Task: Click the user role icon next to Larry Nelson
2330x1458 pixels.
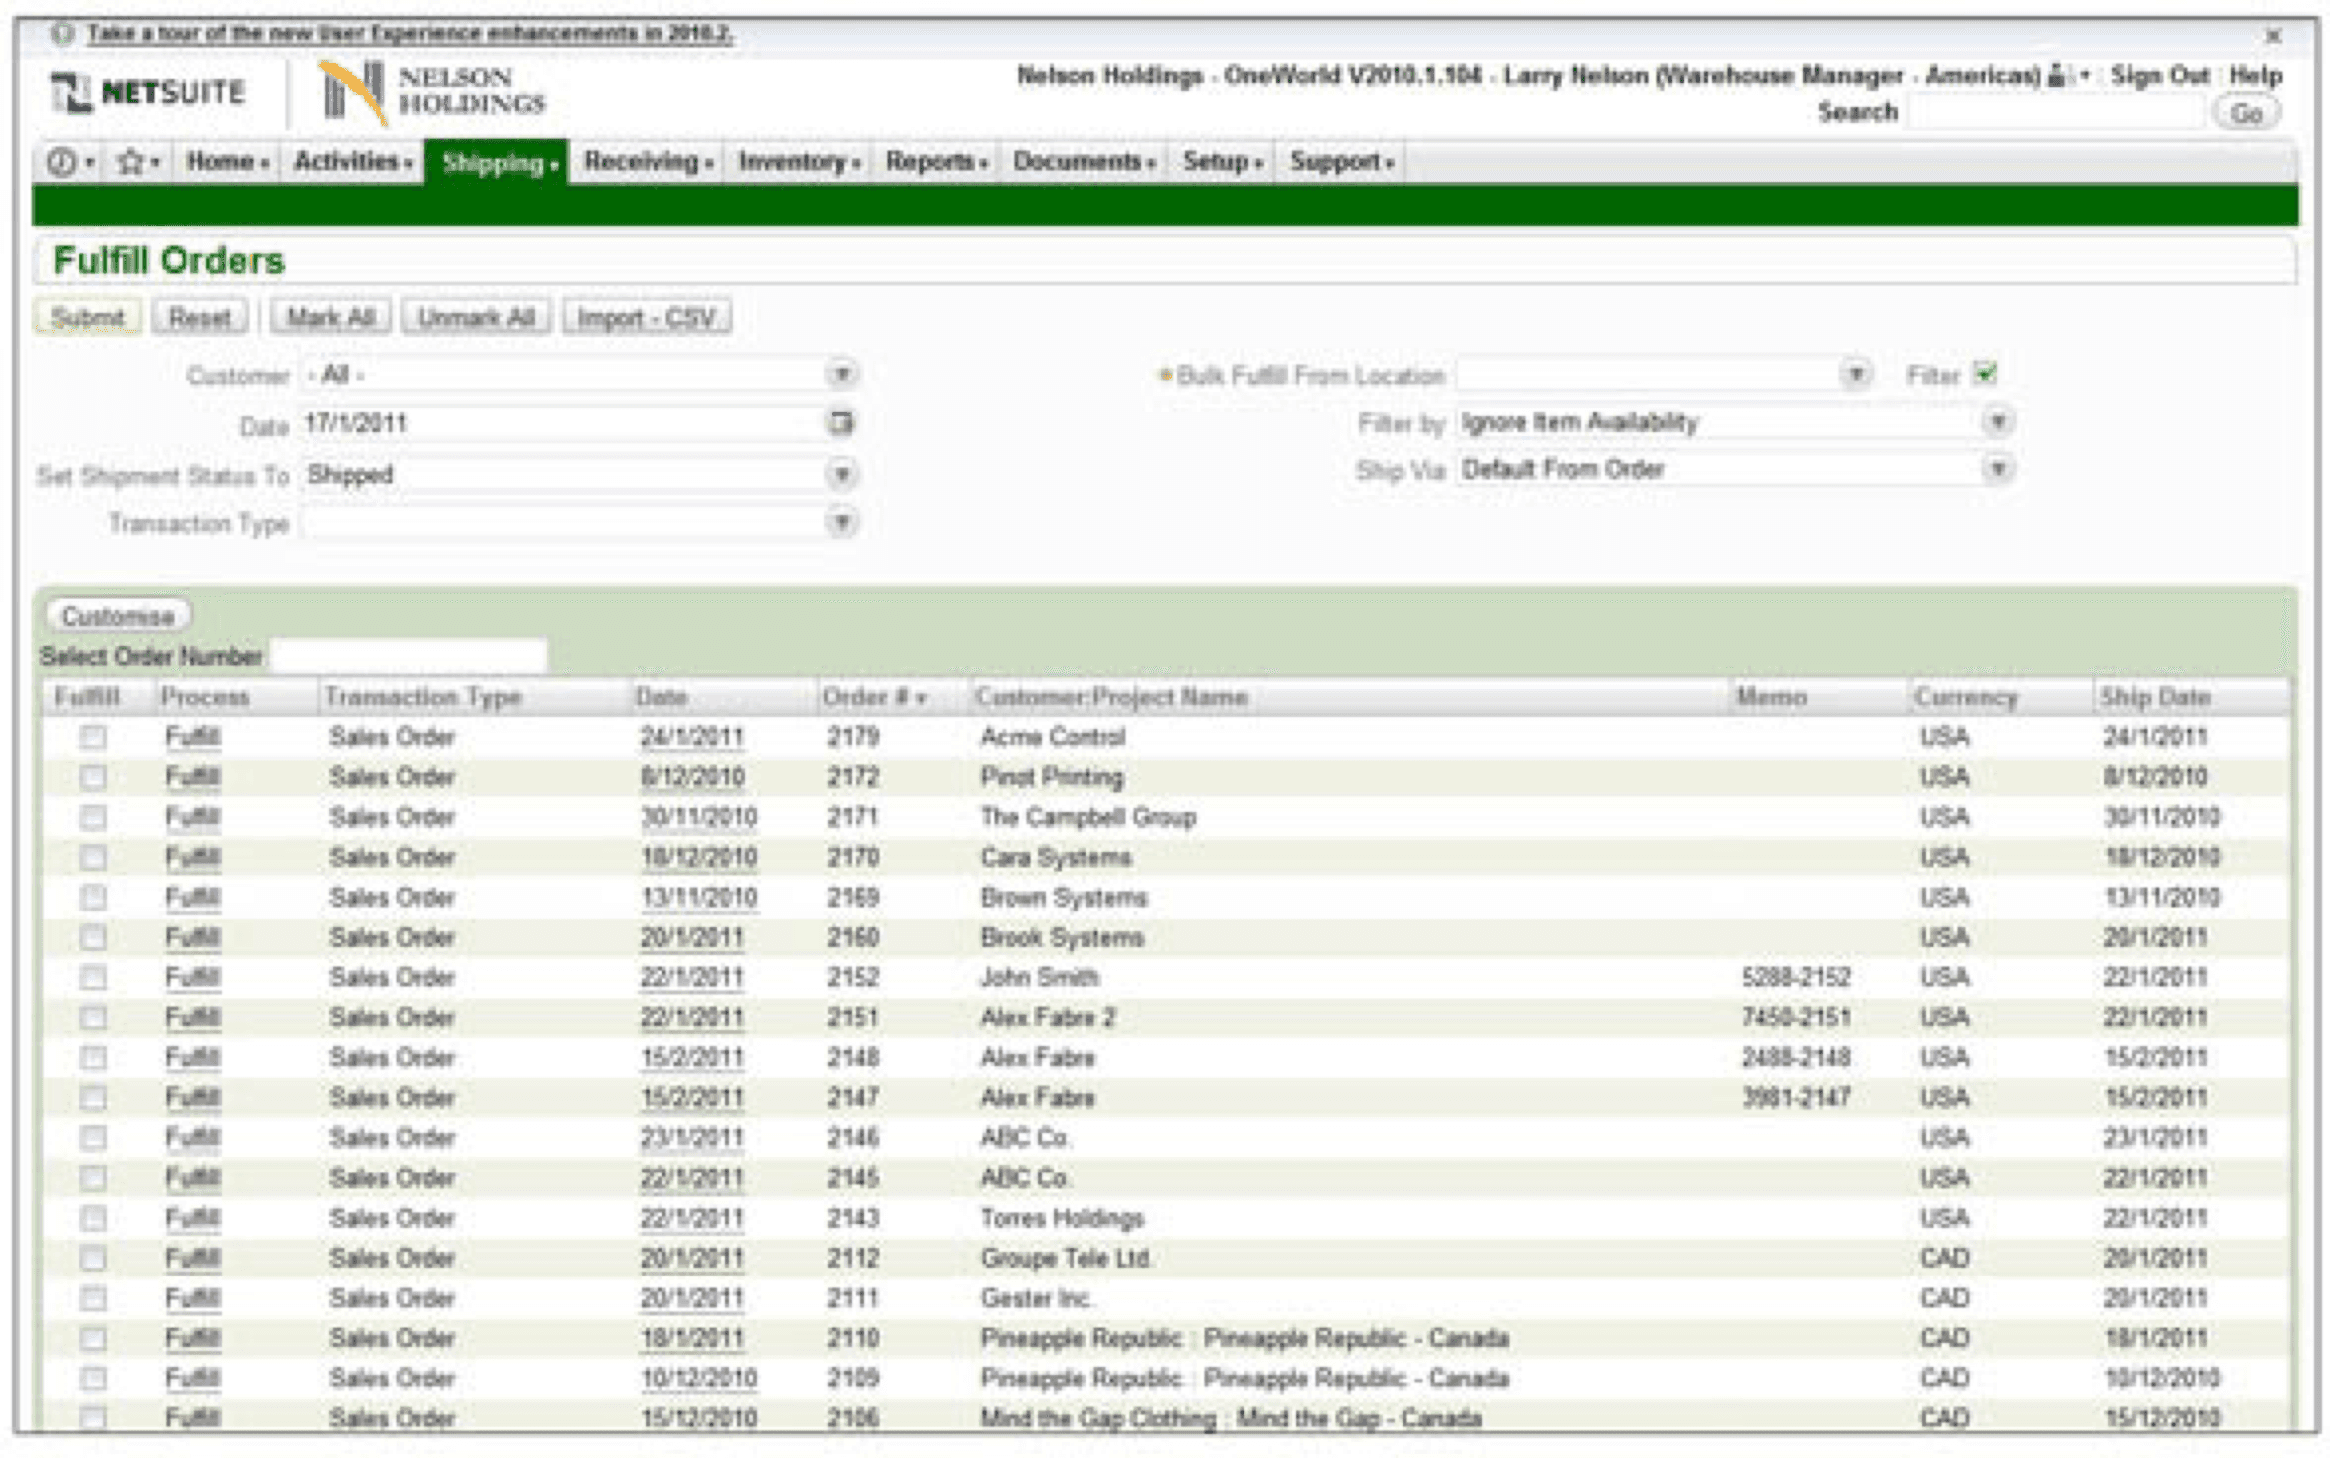Action: pos(2053,76)
